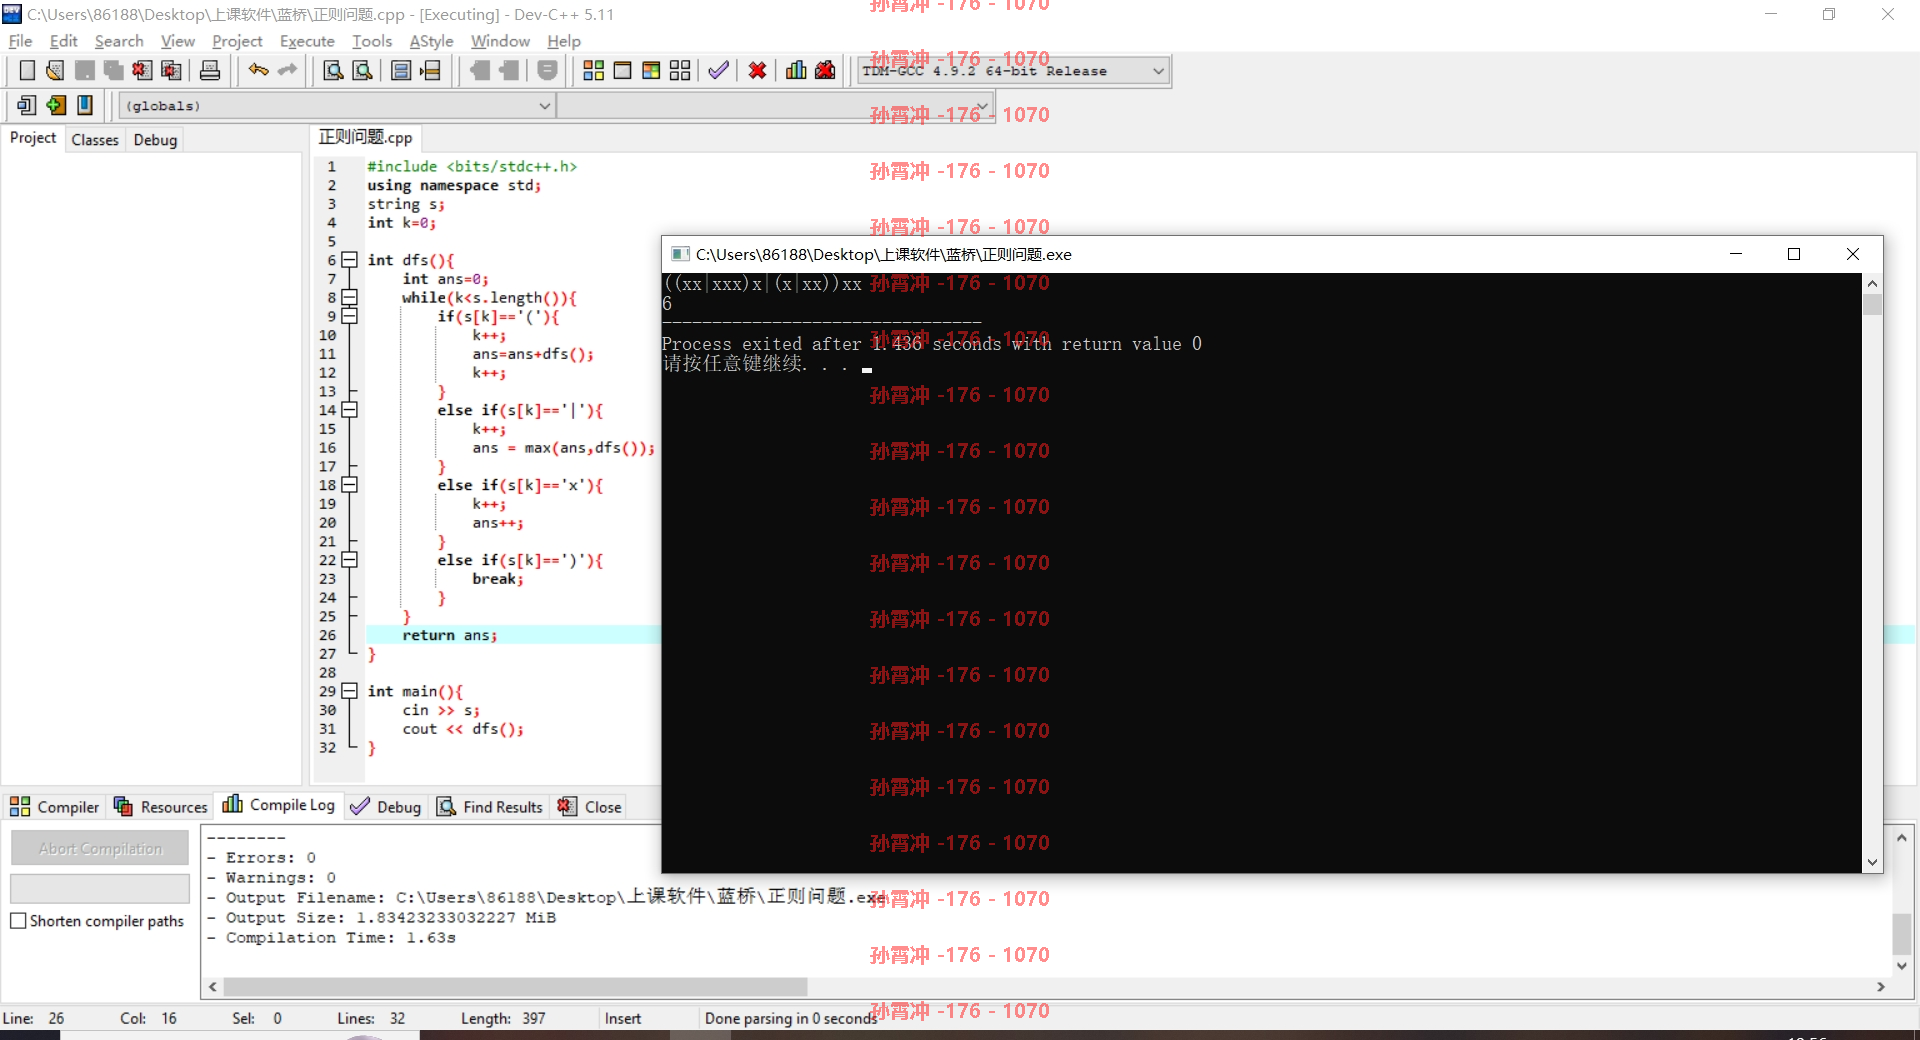Click the Compile & Run toolbar icon
Screen dimensions: 1920x1040
(651, 70)
